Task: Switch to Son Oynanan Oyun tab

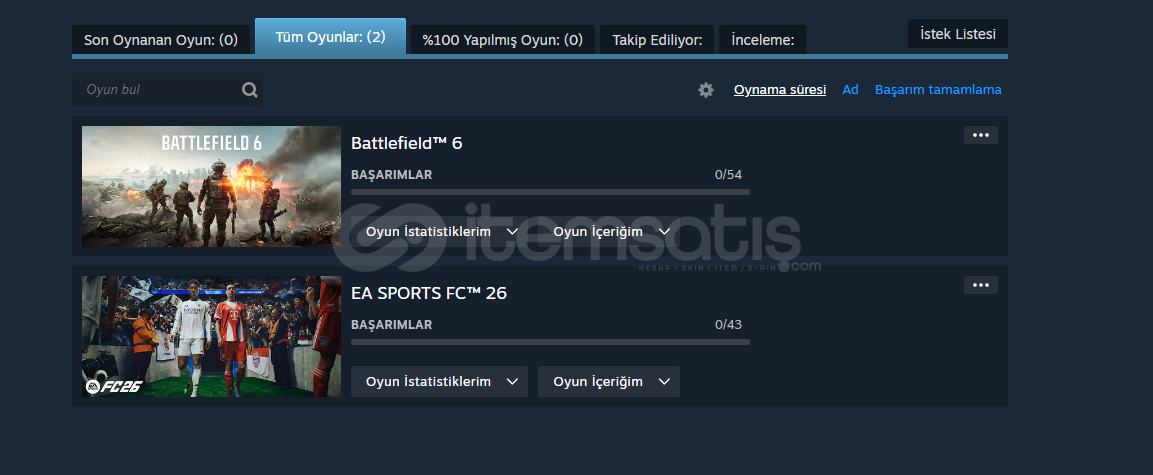Action: pyautogui.click(x=161, y=40)
